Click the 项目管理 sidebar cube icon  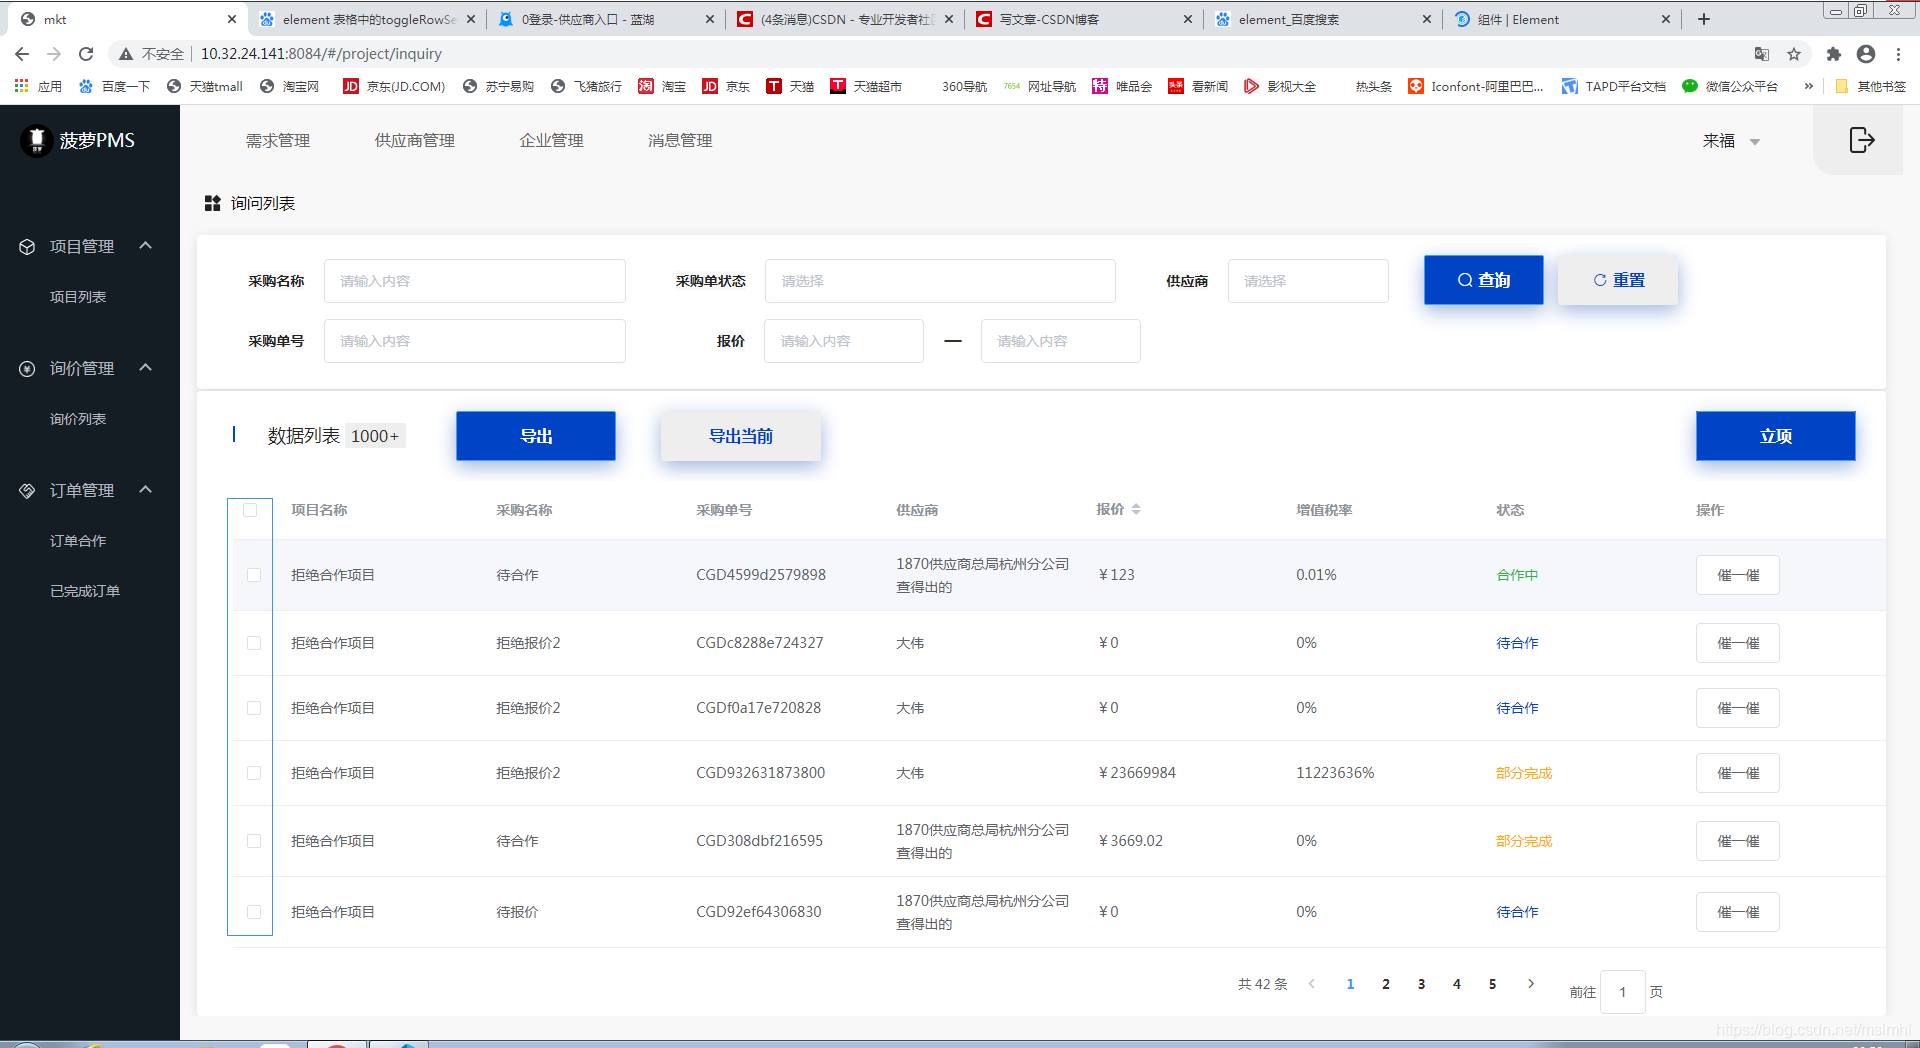(27, 247)
